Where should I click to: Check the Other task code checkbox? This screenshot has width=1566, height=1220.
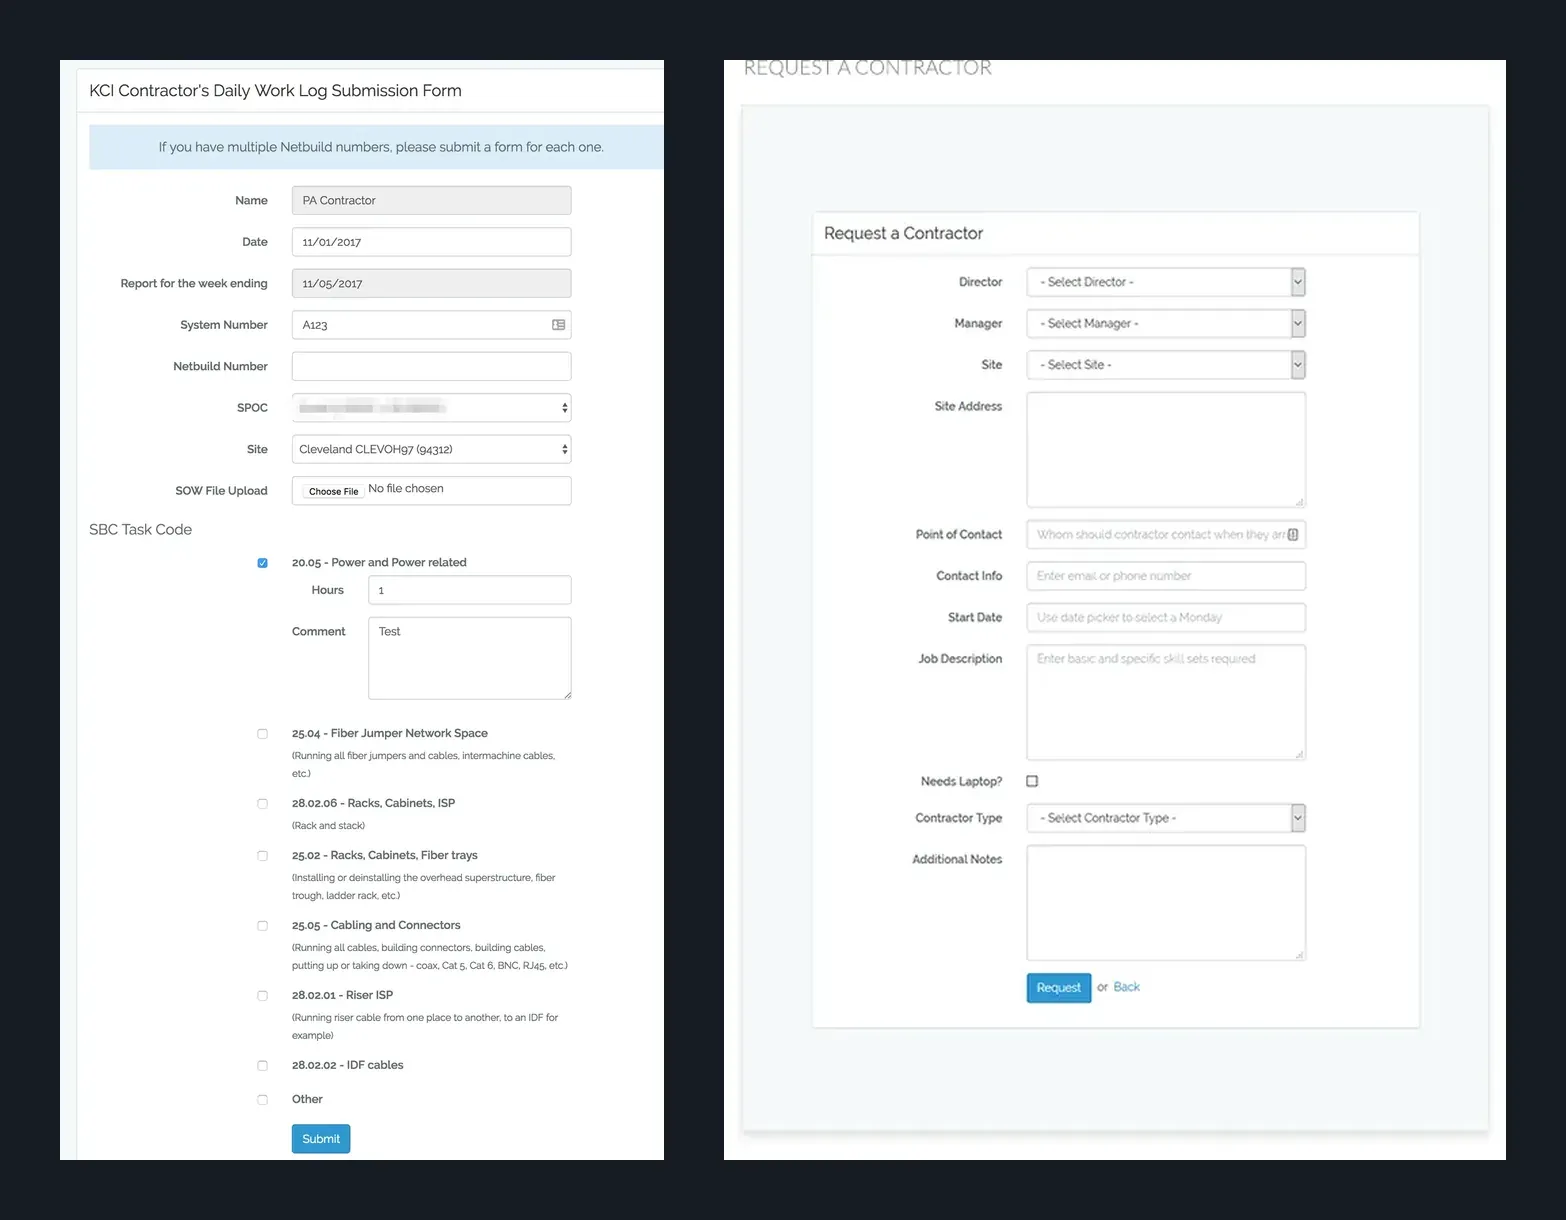pyautogui.click(x=263, y=1100)
